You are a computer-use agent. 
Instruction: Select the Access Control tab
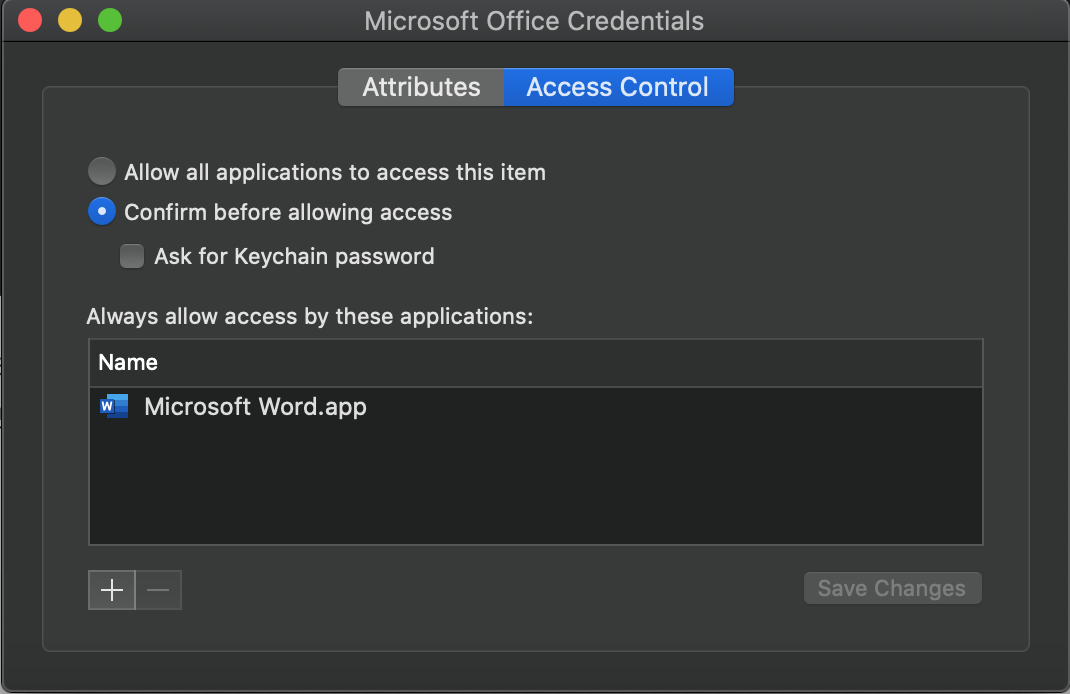pos(618,87)
